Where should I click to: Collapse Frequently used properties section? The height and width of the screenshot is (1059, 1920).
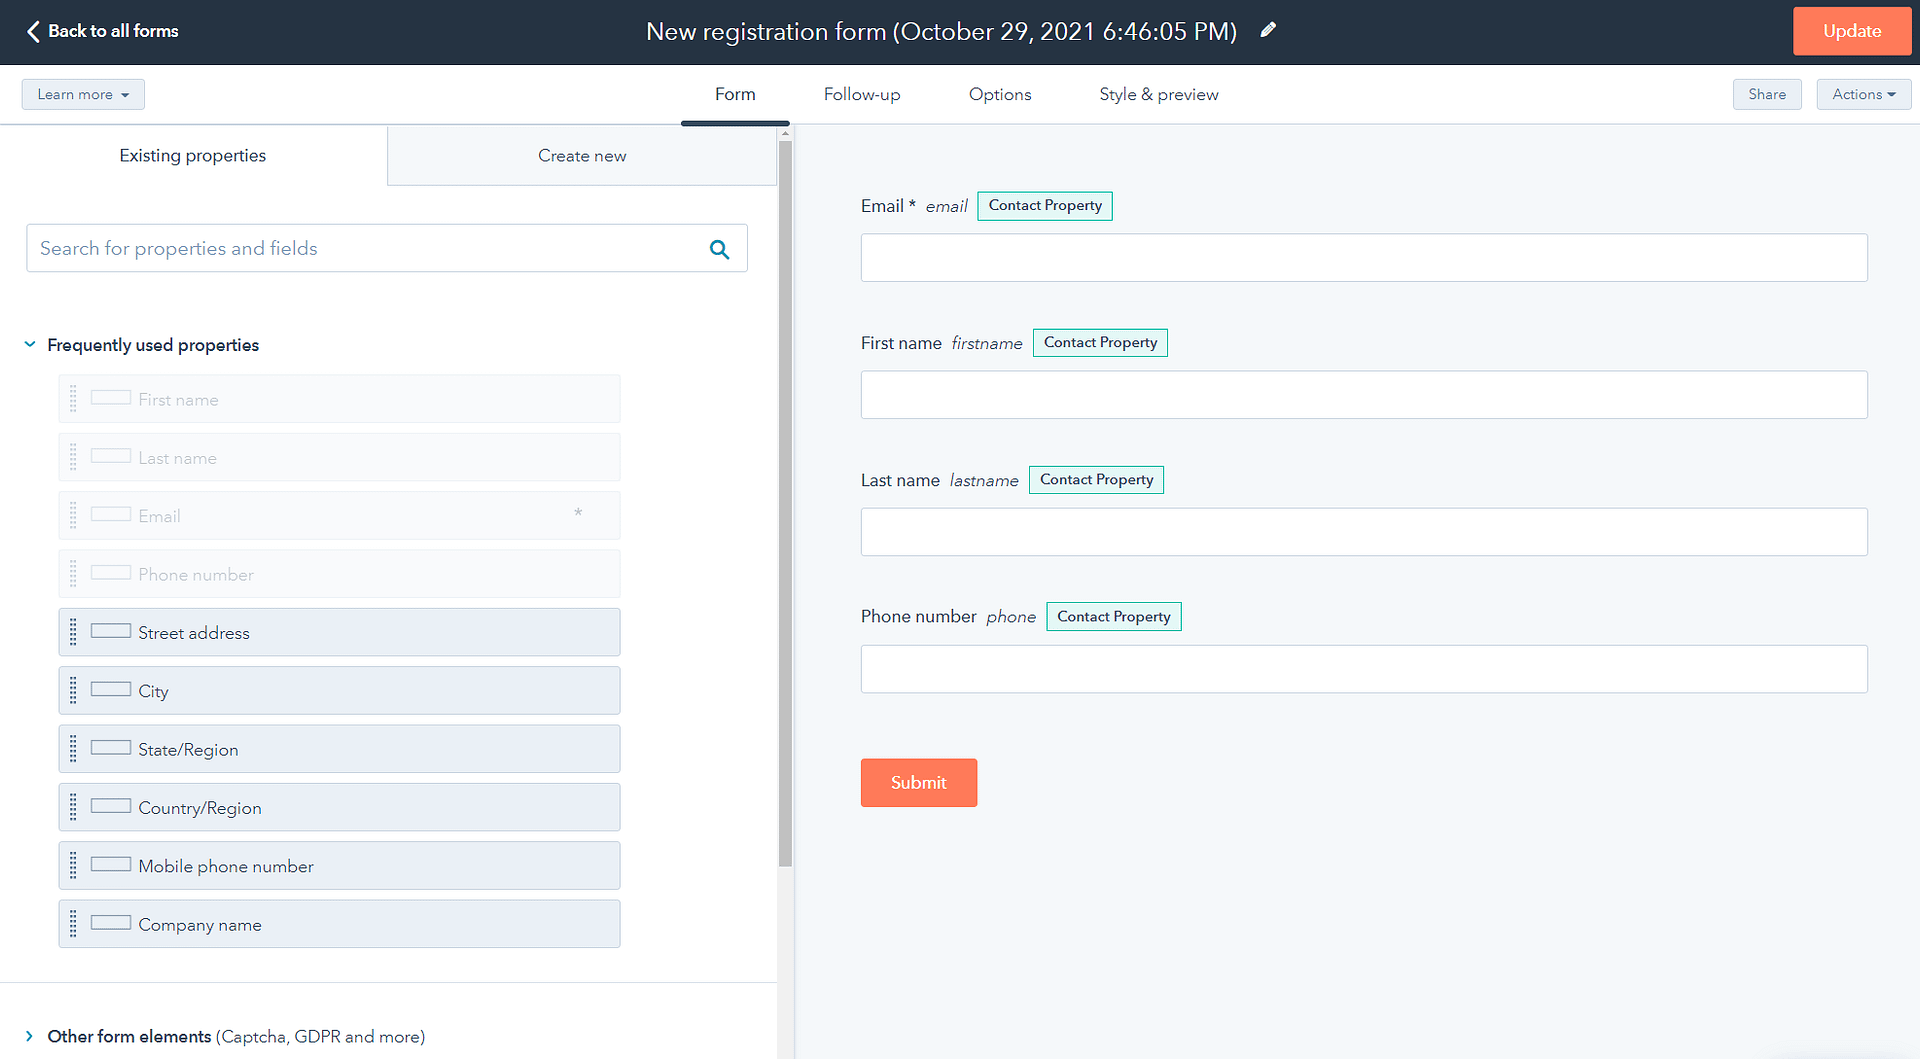(x=30, y=345)
